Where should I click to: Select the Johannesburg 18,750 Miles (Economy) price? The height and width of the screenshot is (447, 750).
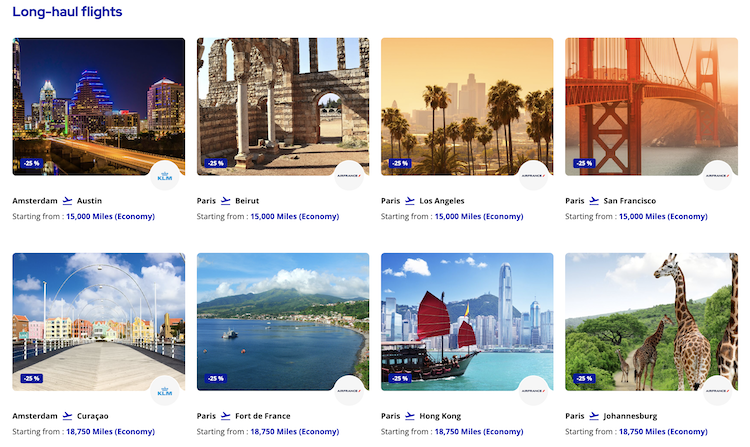click(x=663, y=432)
